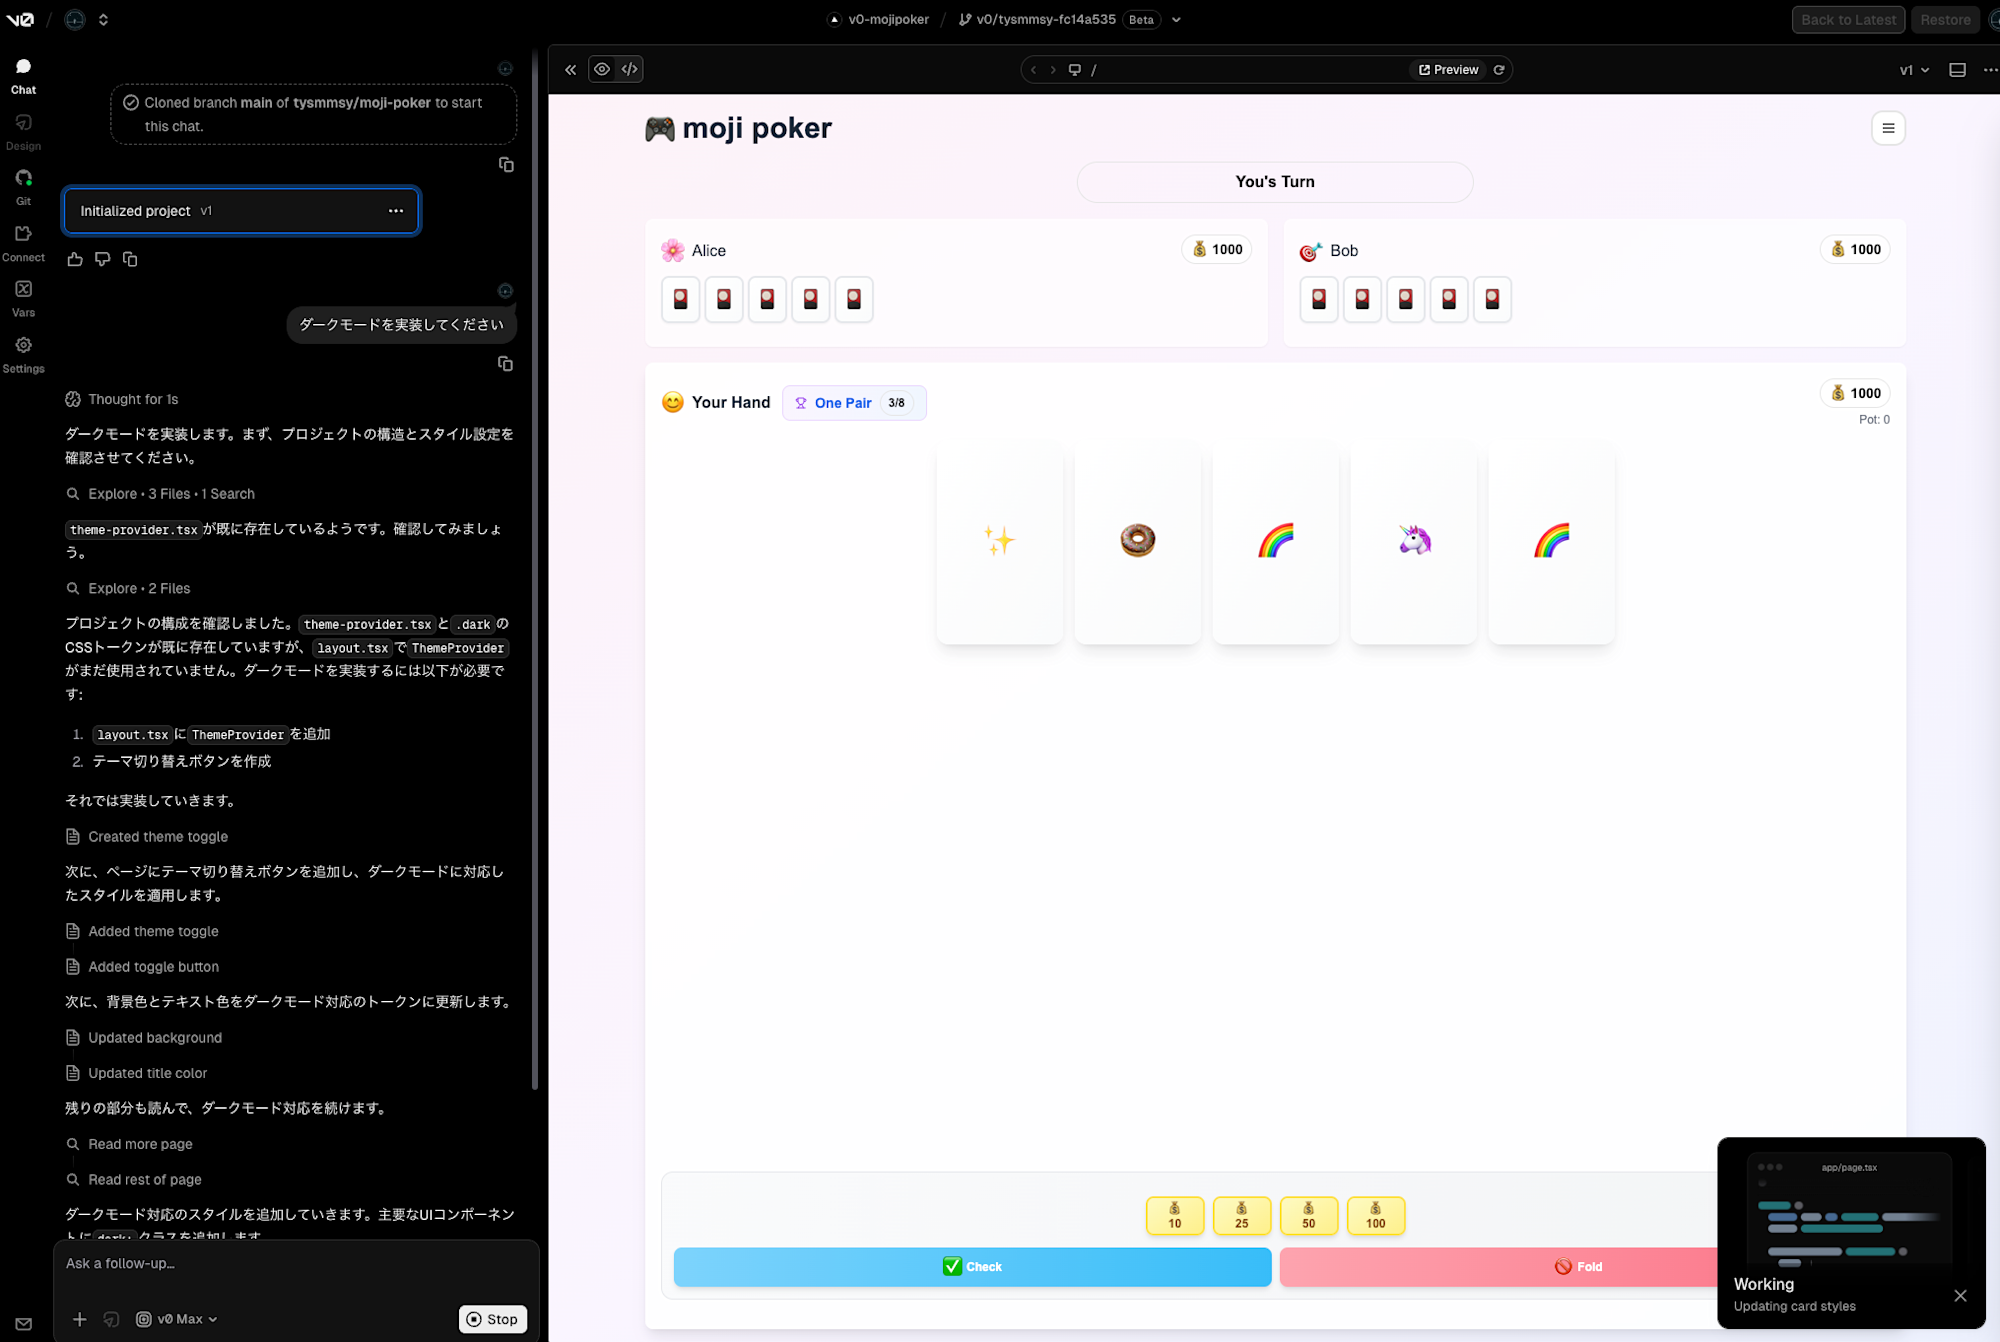Open the Vars sidebar panel

pyautogui.click(x=23, y=298)
